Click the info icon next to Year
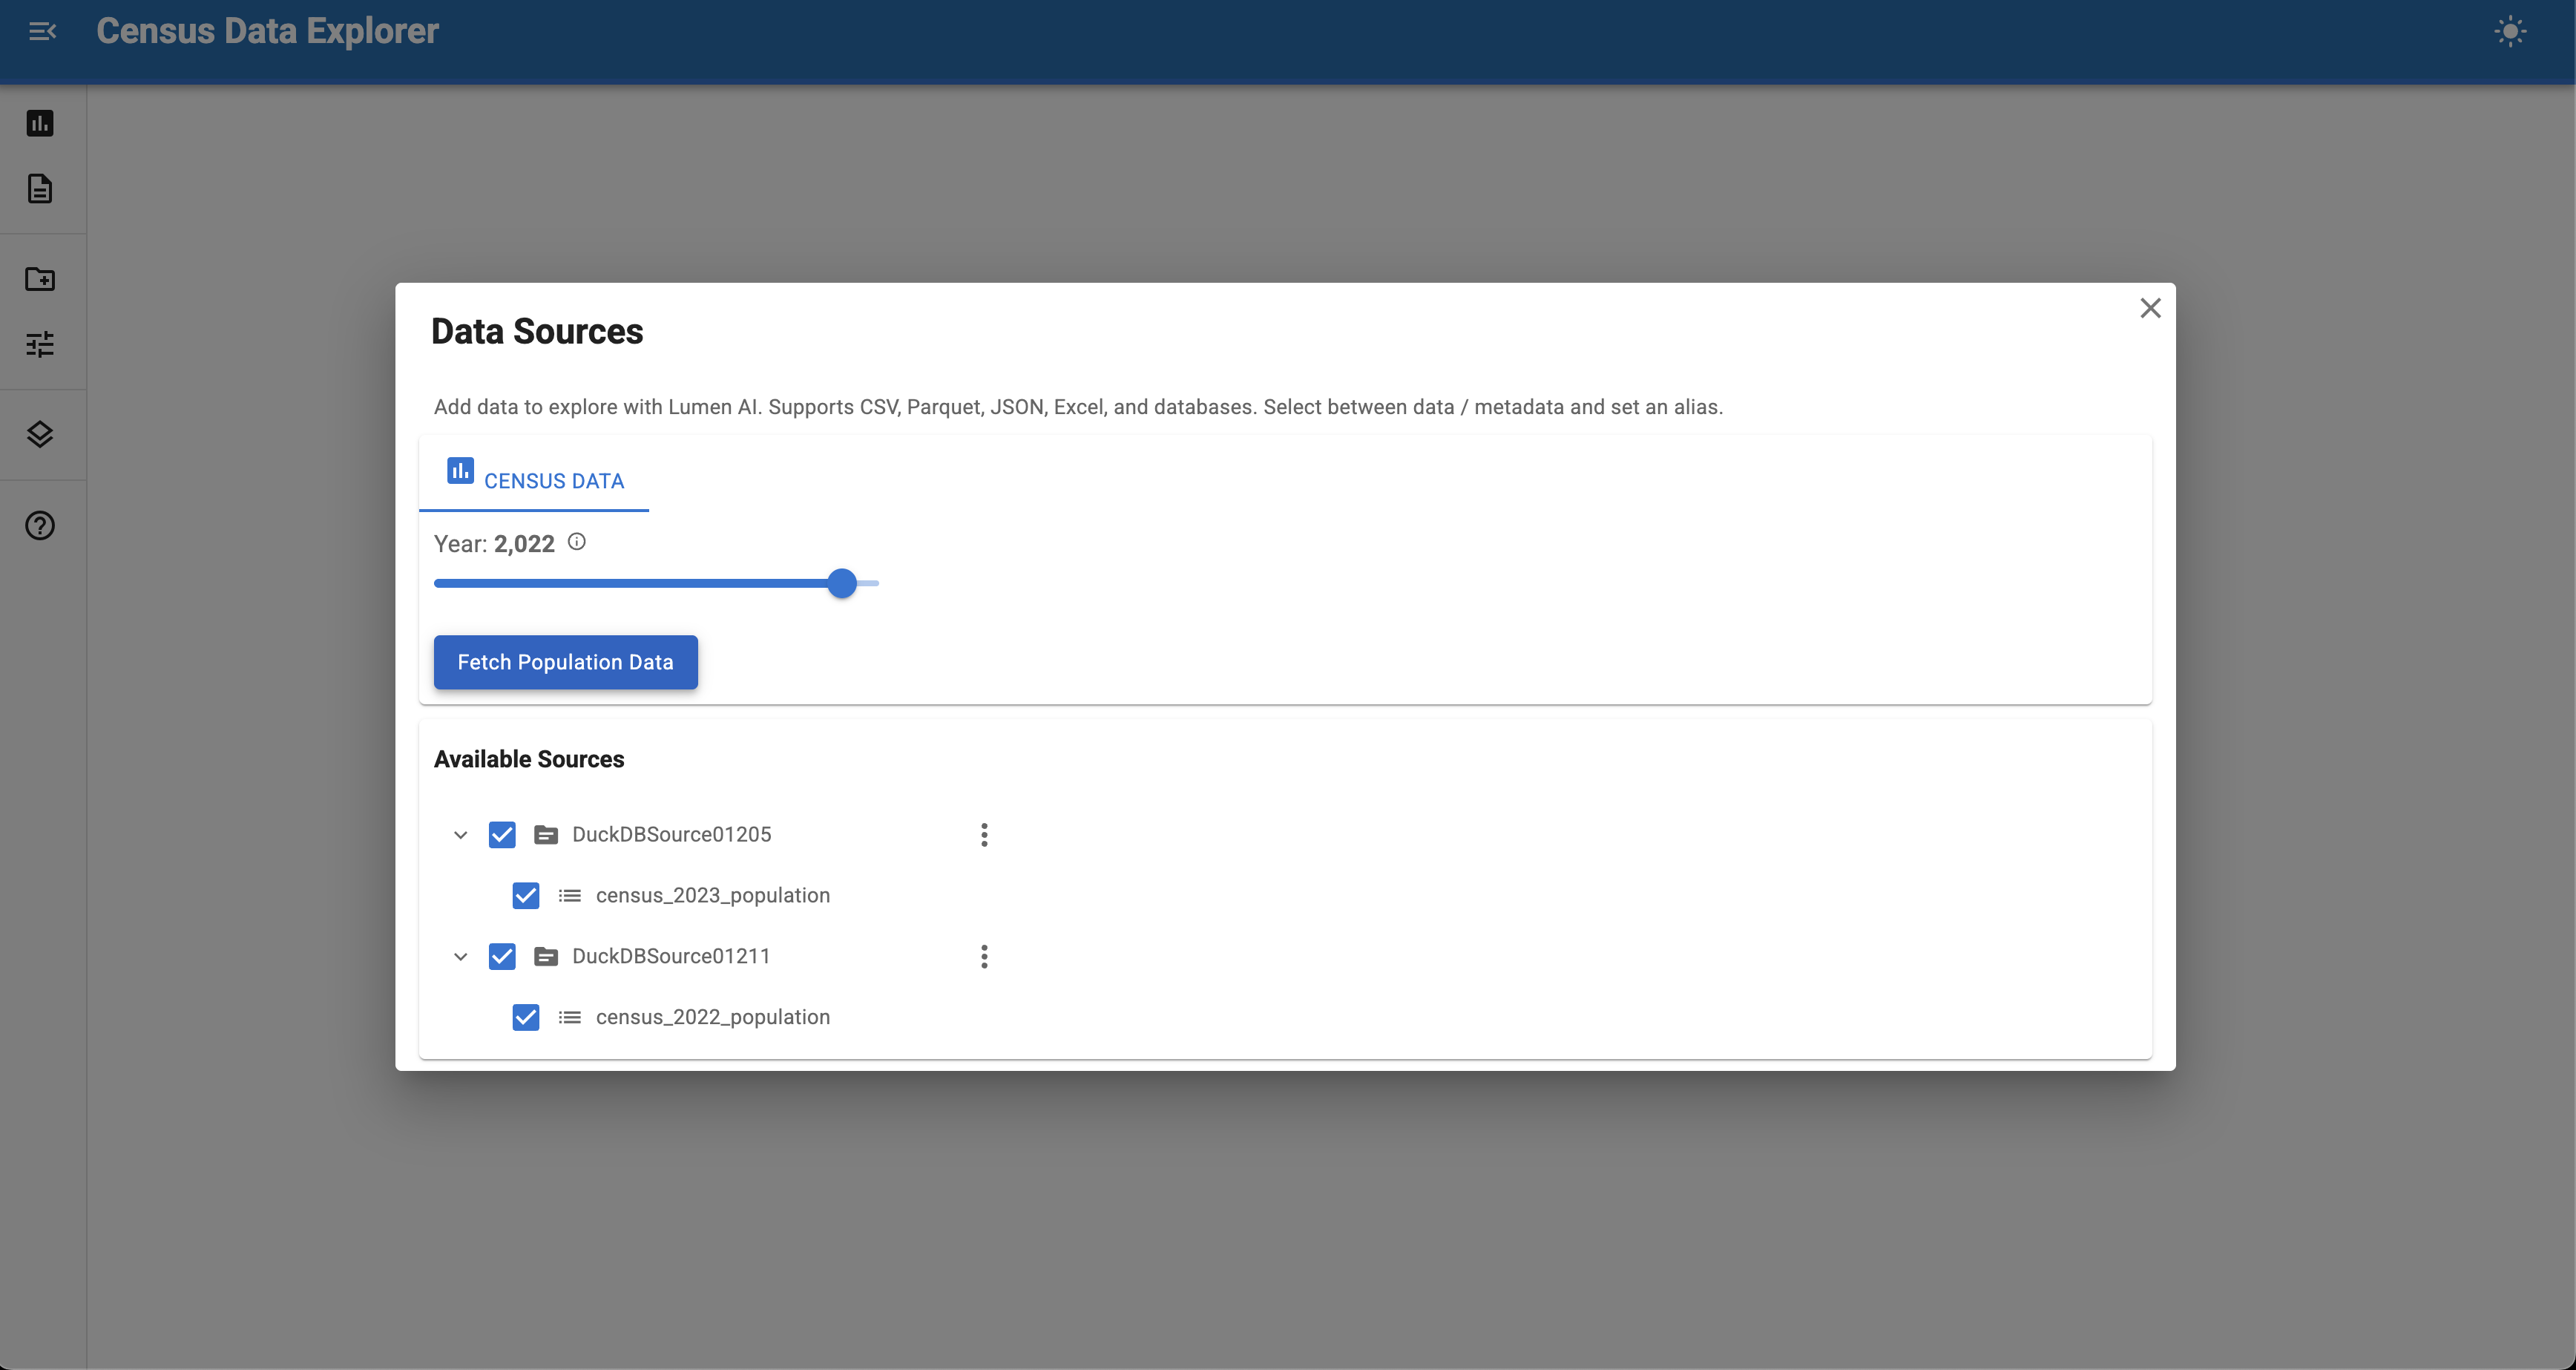The height and width of the screenshot is (1370, 2576). [x=577, y=541]
